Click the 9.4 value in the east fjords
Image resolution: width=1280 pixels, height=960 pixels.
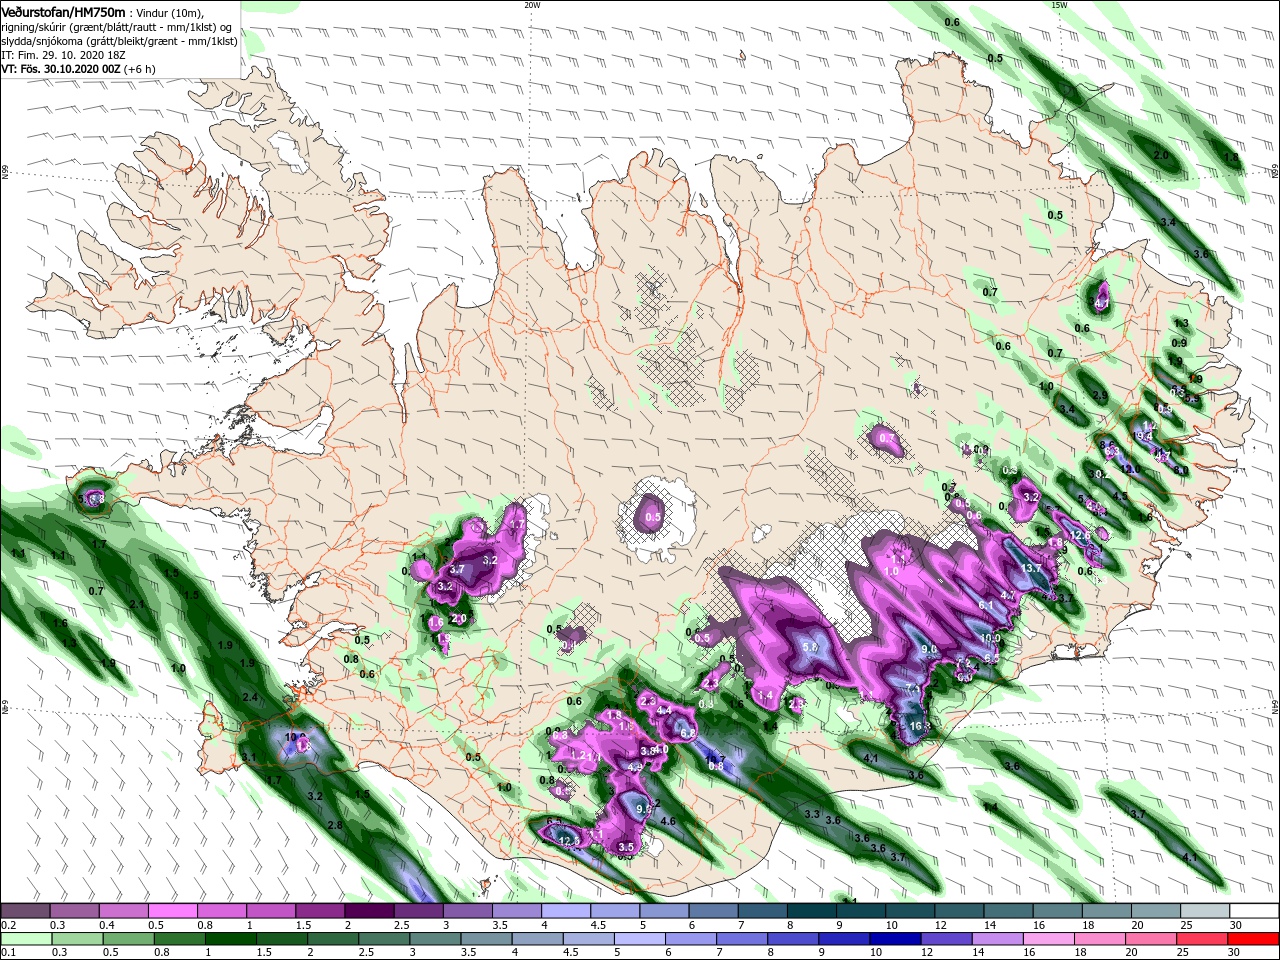coord(1145,436)
